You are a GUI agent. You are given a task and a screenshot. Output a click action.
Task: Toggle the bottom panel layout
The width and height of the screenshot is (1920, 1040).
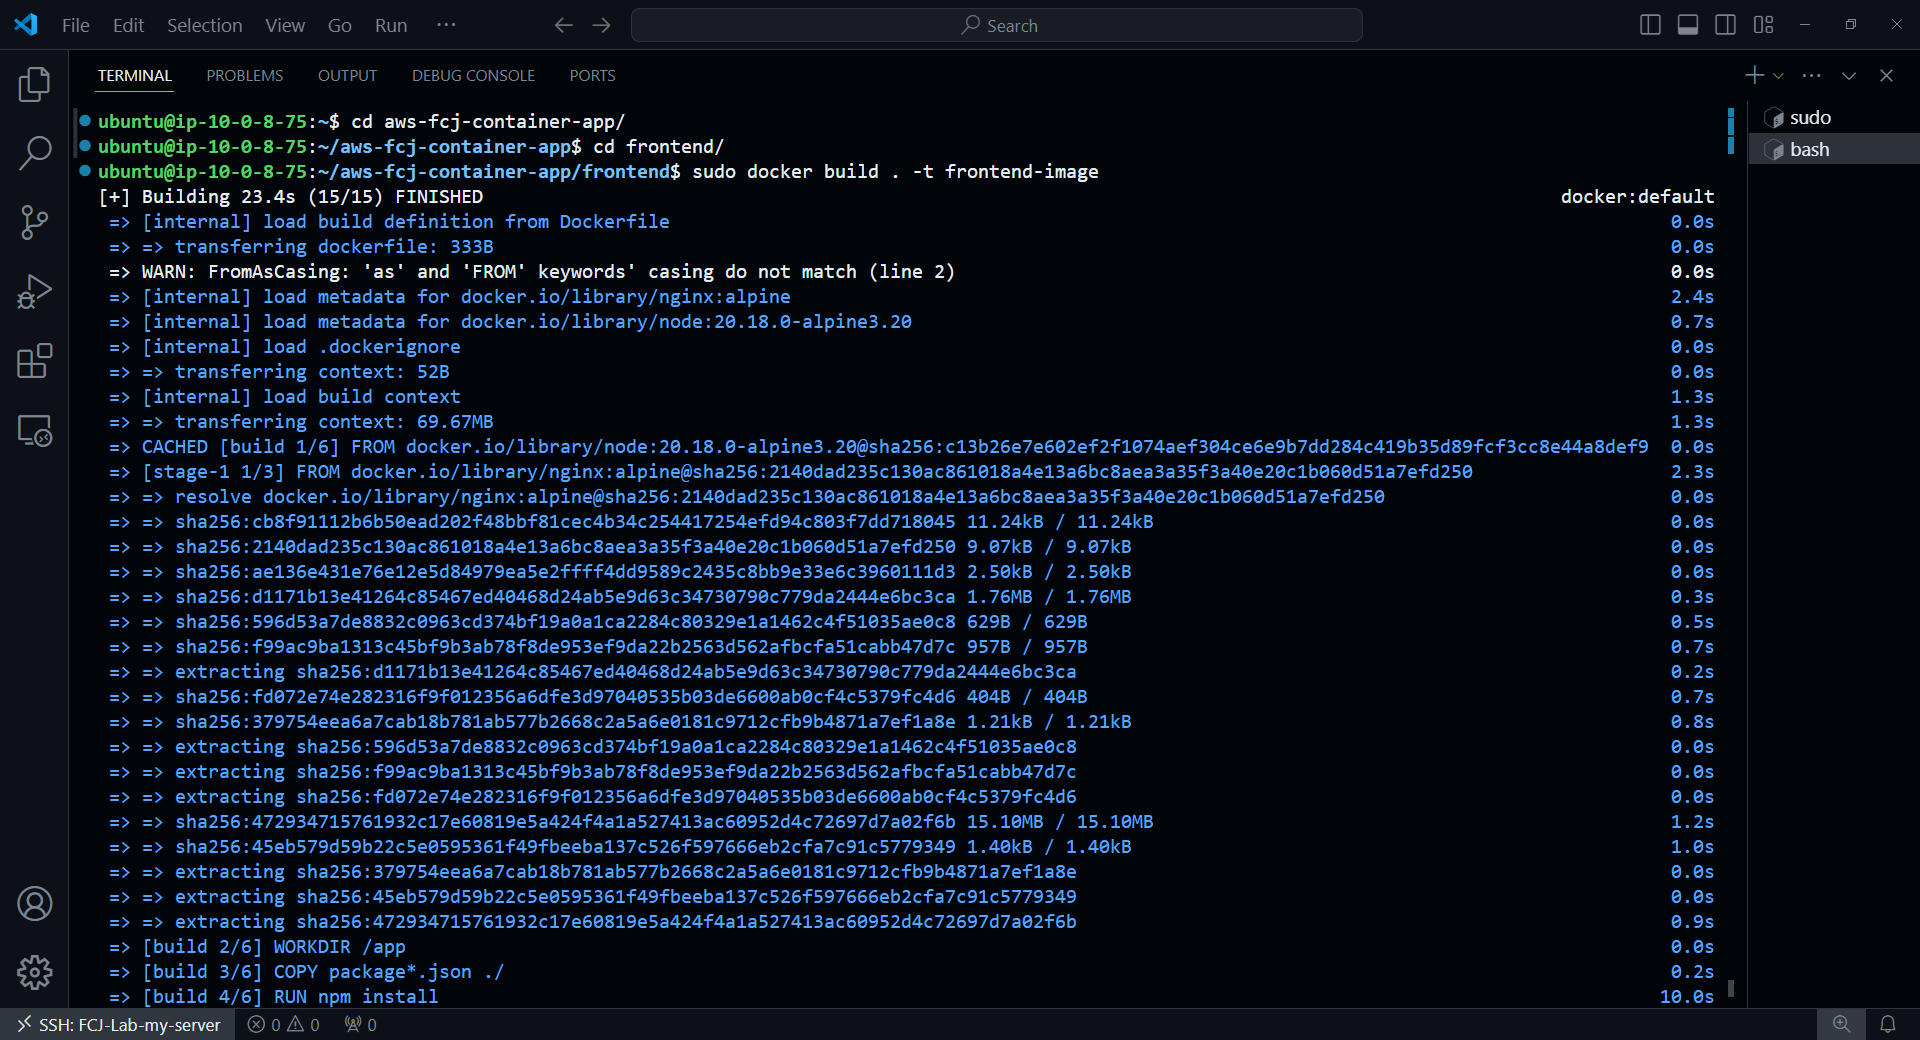[x=1688, y=25]
